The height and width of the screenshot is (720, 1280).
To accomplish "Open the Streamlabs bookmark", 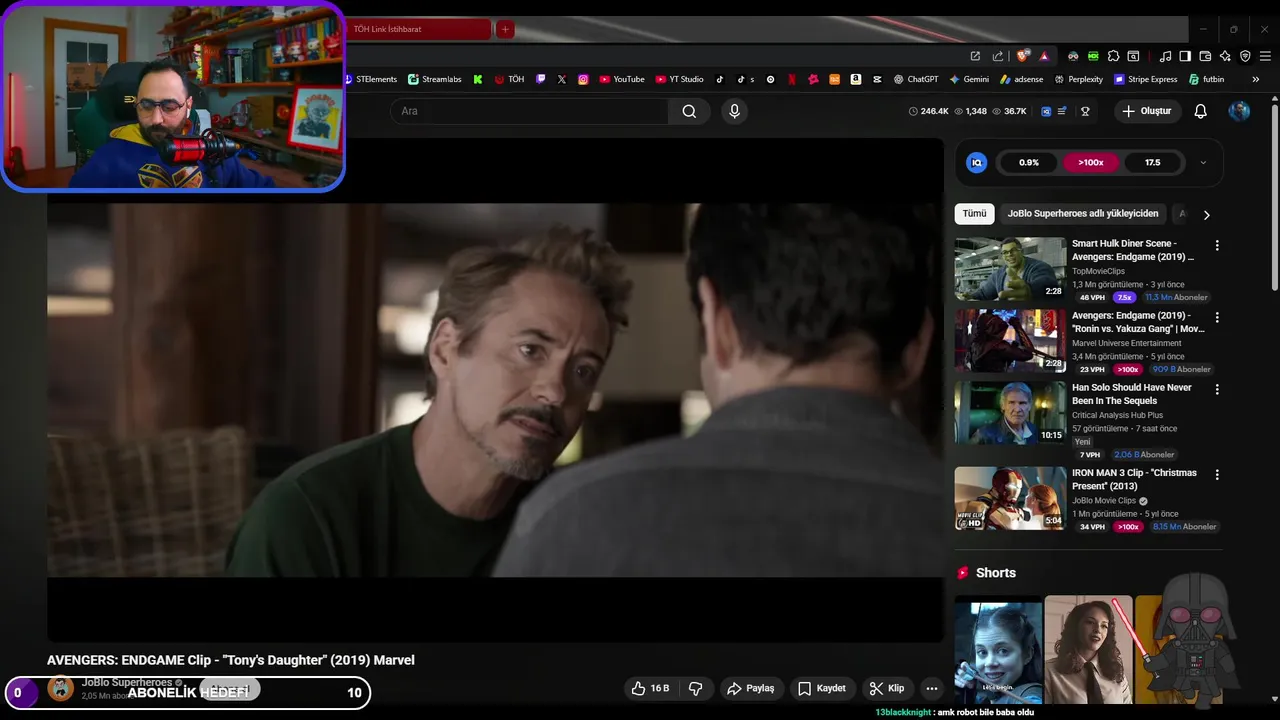I will [435, 79].
